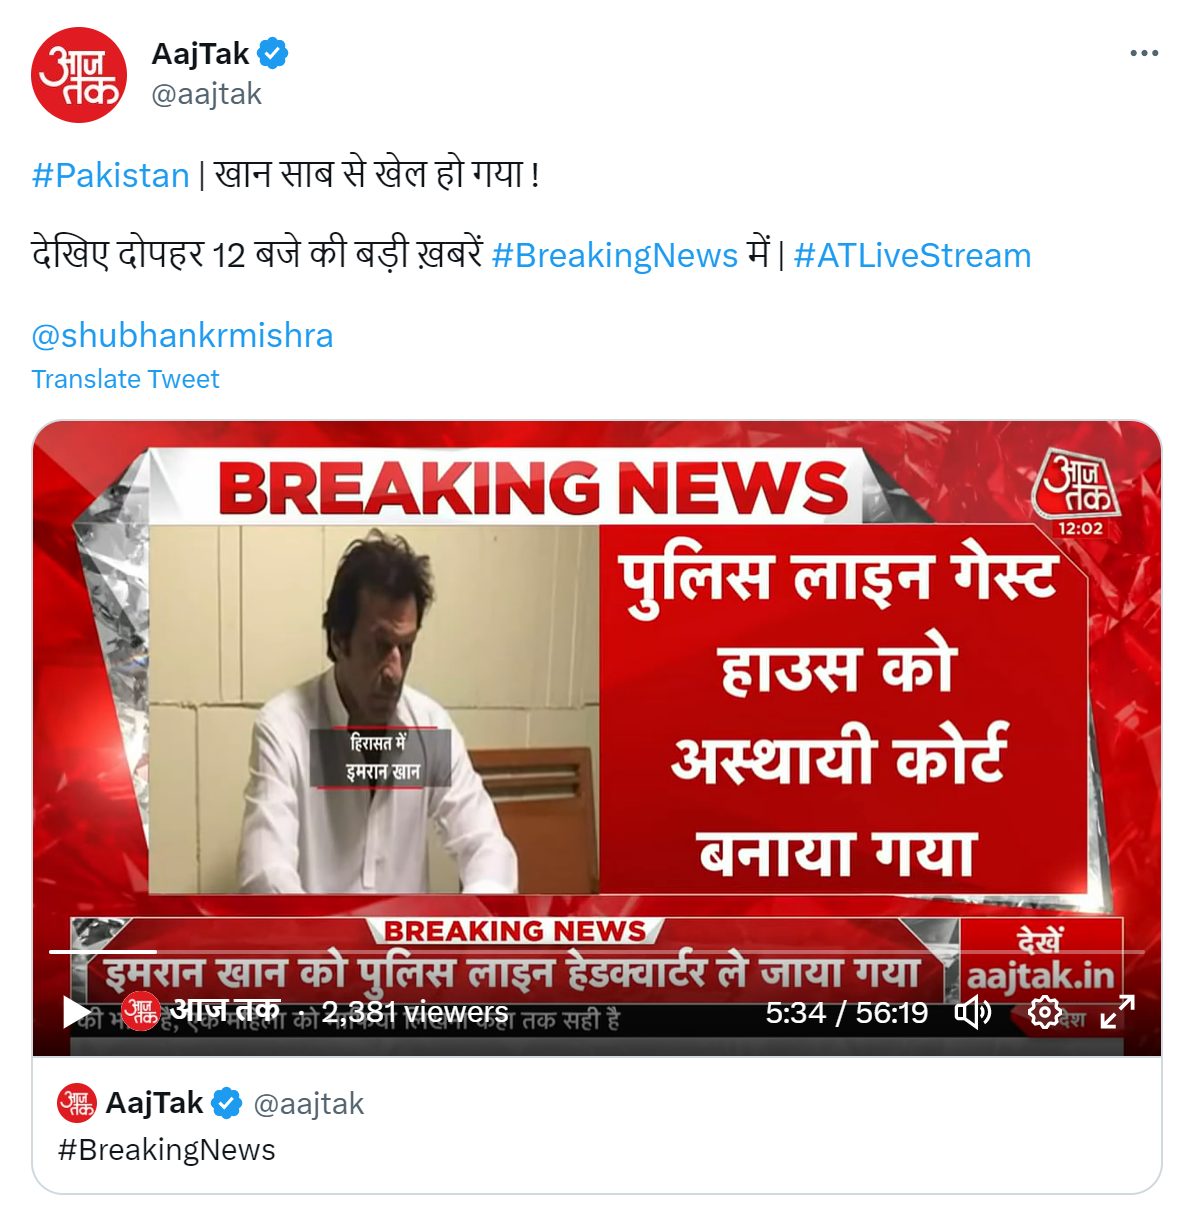Open the AajTak display name at top

[x=200, y=53]
